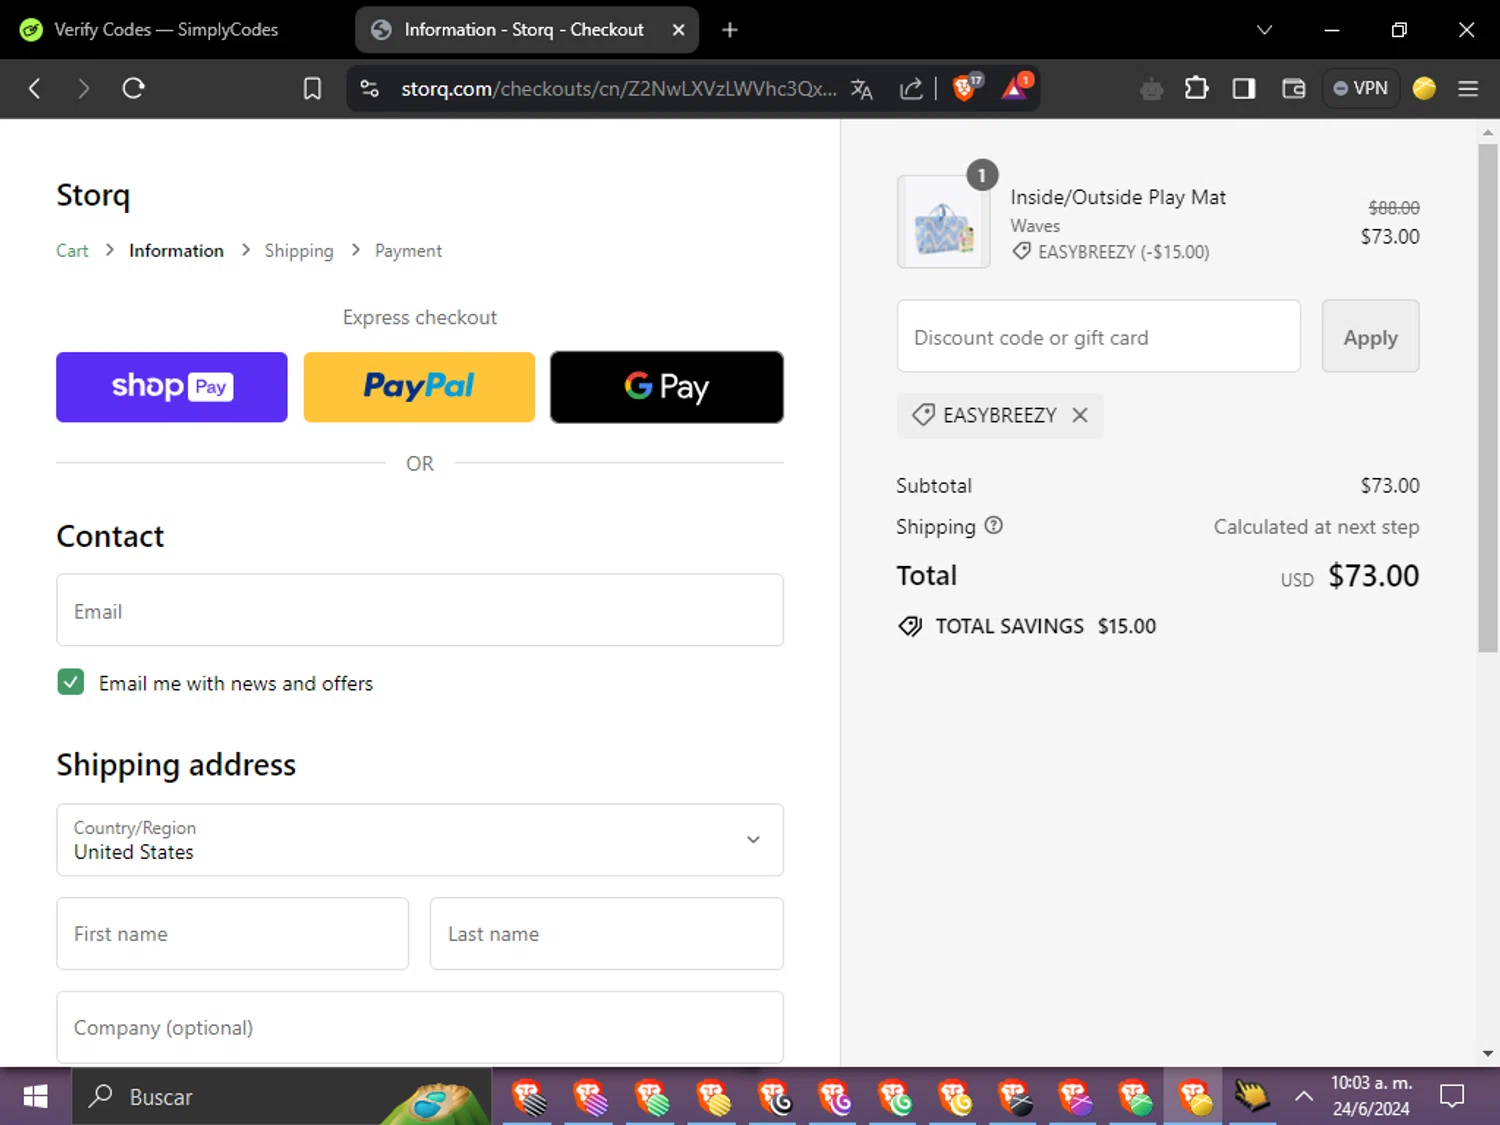
Task: Open the extensions puzzle icon
Action: pos(1196,89)
